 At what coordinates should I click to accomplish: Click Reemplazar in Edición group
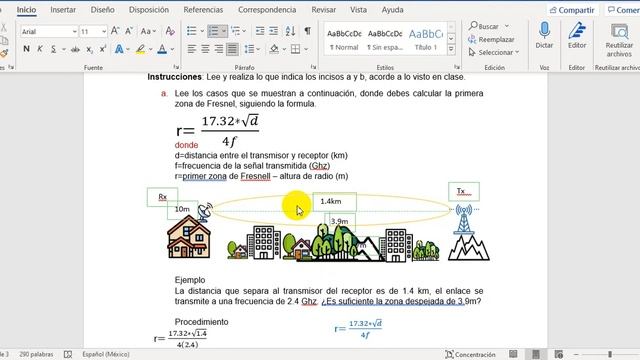(491, 40)
